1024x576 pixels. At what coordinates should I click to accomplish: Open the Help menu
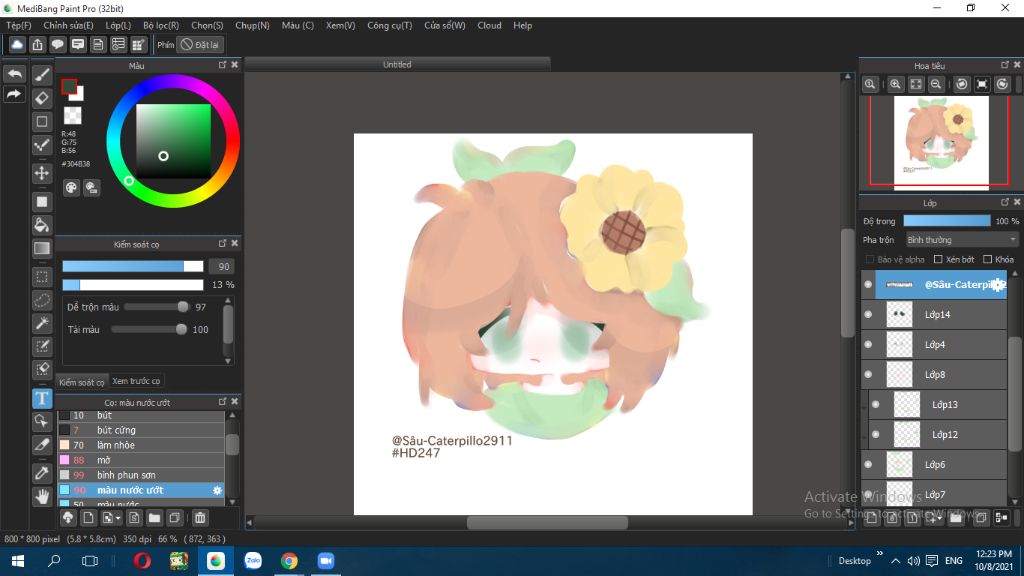coord(522,25)
